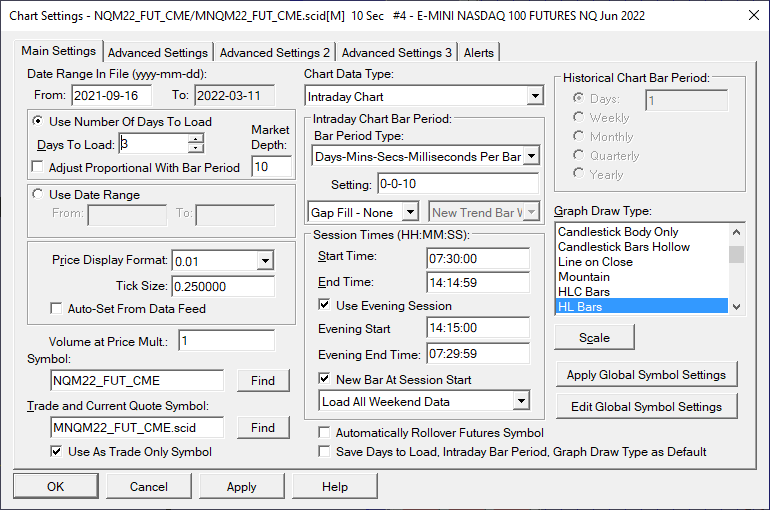Increment the Days To Load spinner up arrow
770x510 pixels.
click(x=195, y=139)
